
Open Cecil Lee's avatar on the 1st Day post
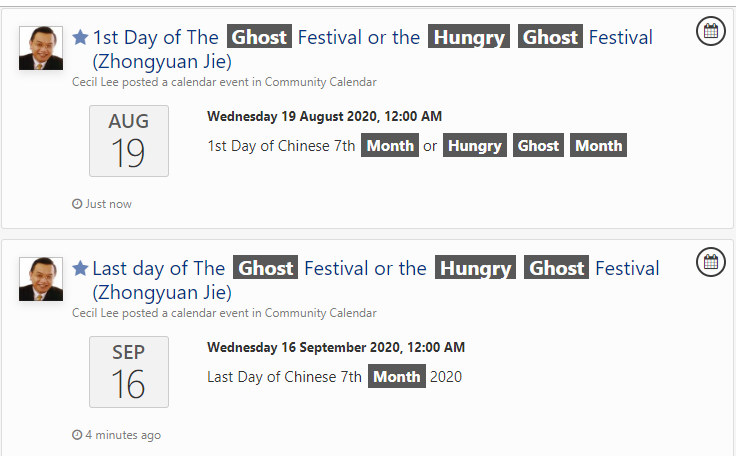click(x=41, y=48)
